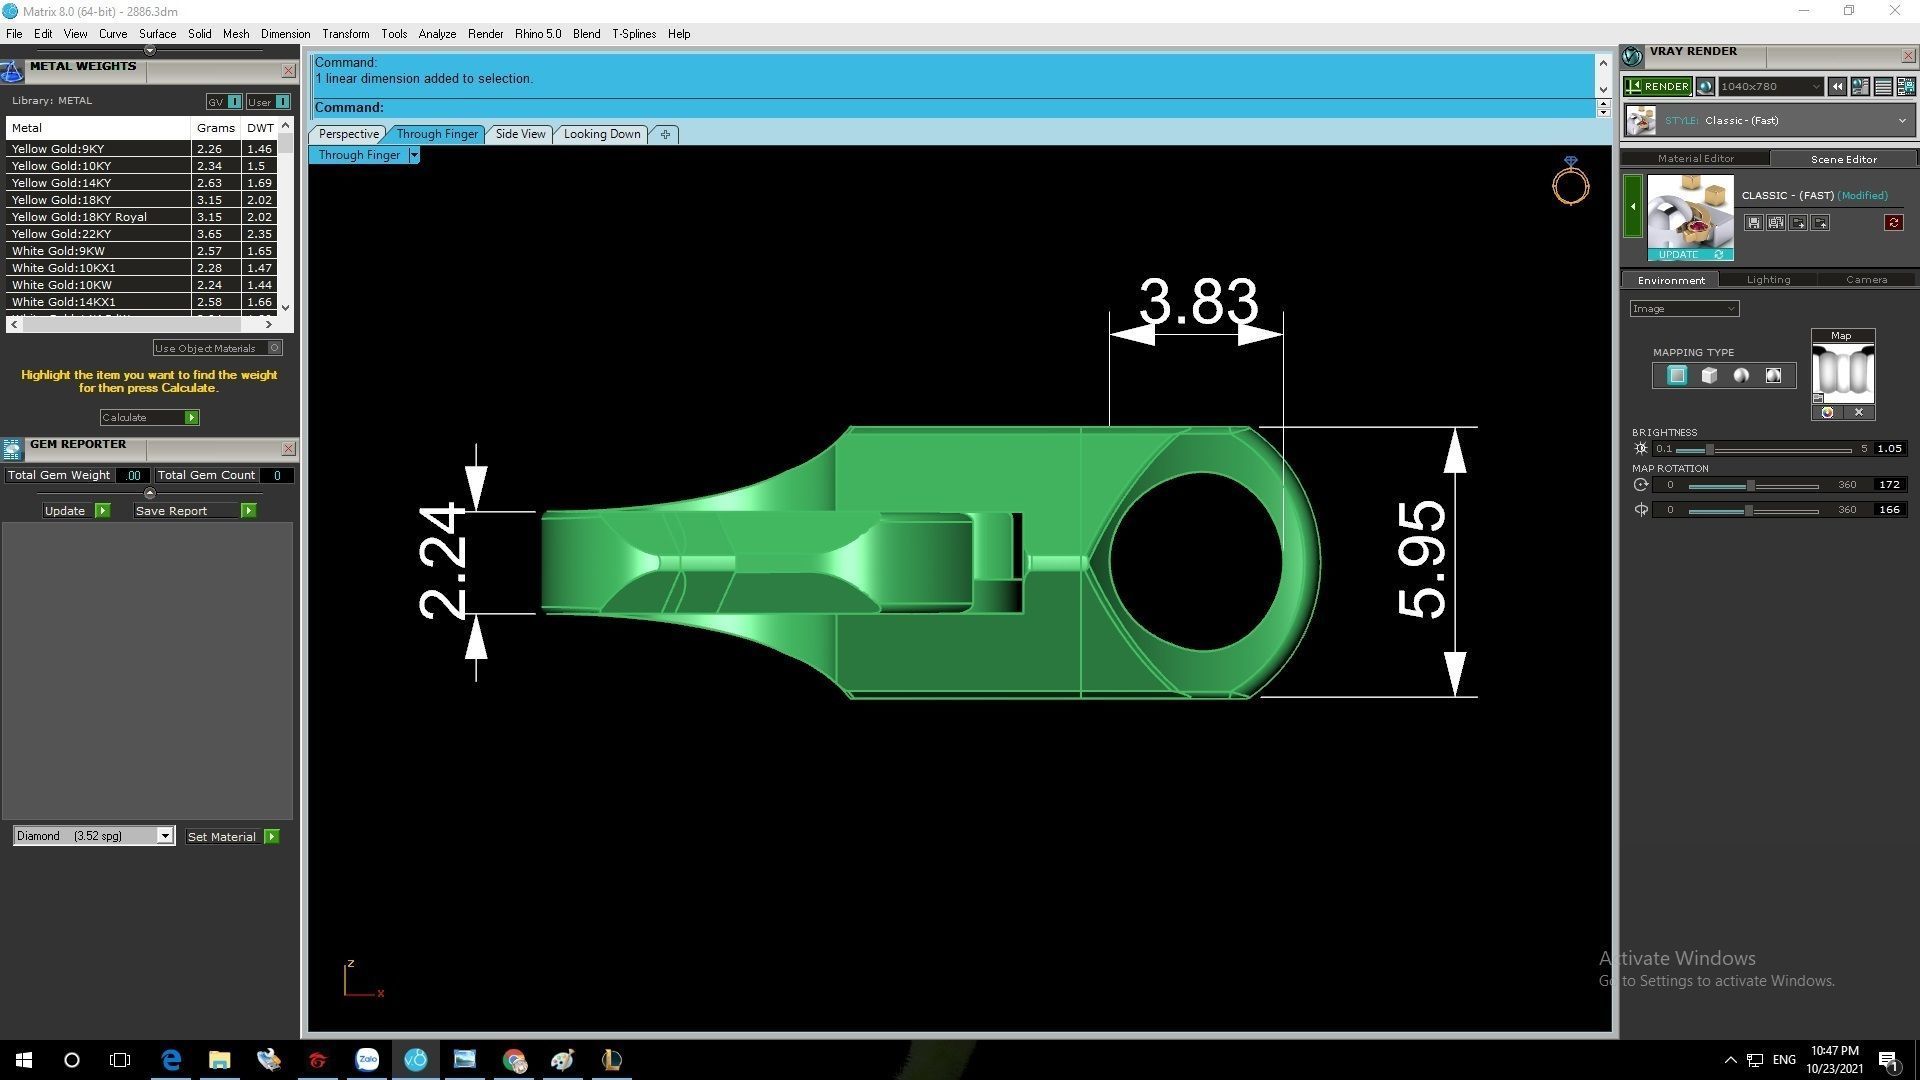Click the export scene folder icon
The height and width of the screenshot is (1080, 1920).
point(1820,223)
